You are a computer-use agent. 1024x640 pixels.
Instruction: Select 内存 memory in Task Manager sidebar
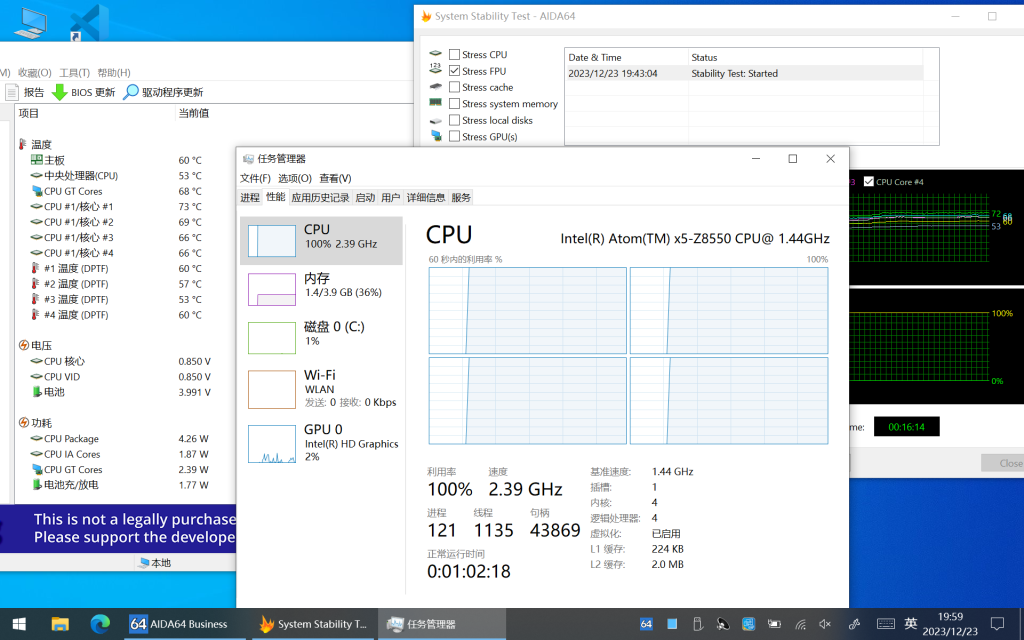tap(321, 289)
